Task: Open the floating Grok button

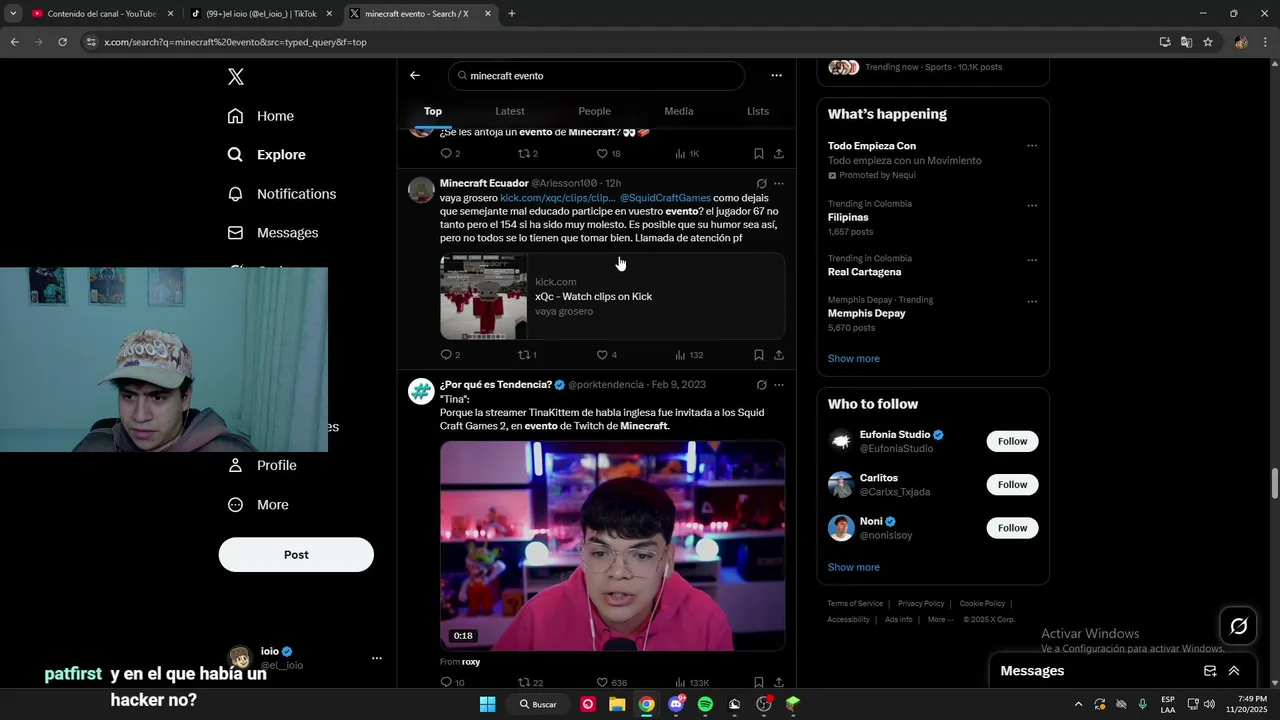Action: (x=1239, y=626)
